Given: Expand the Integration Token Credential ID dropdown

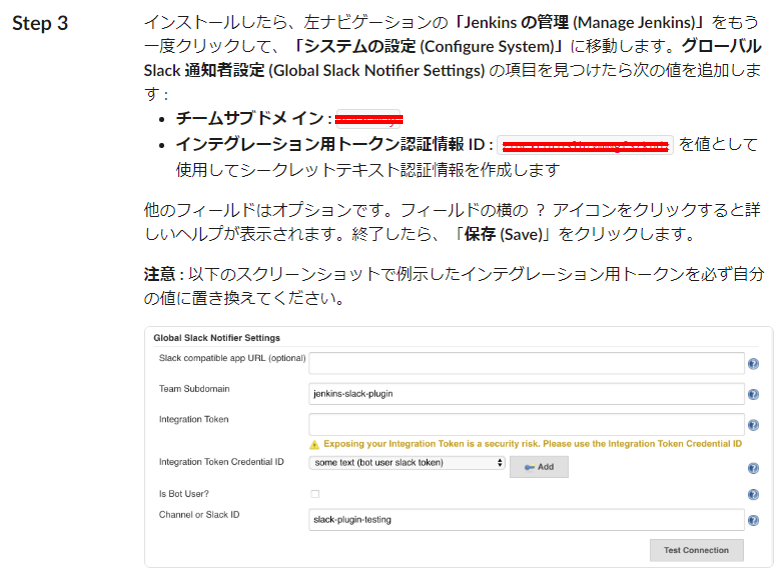Looking at the screenshot, I should (x=407, y=463).
